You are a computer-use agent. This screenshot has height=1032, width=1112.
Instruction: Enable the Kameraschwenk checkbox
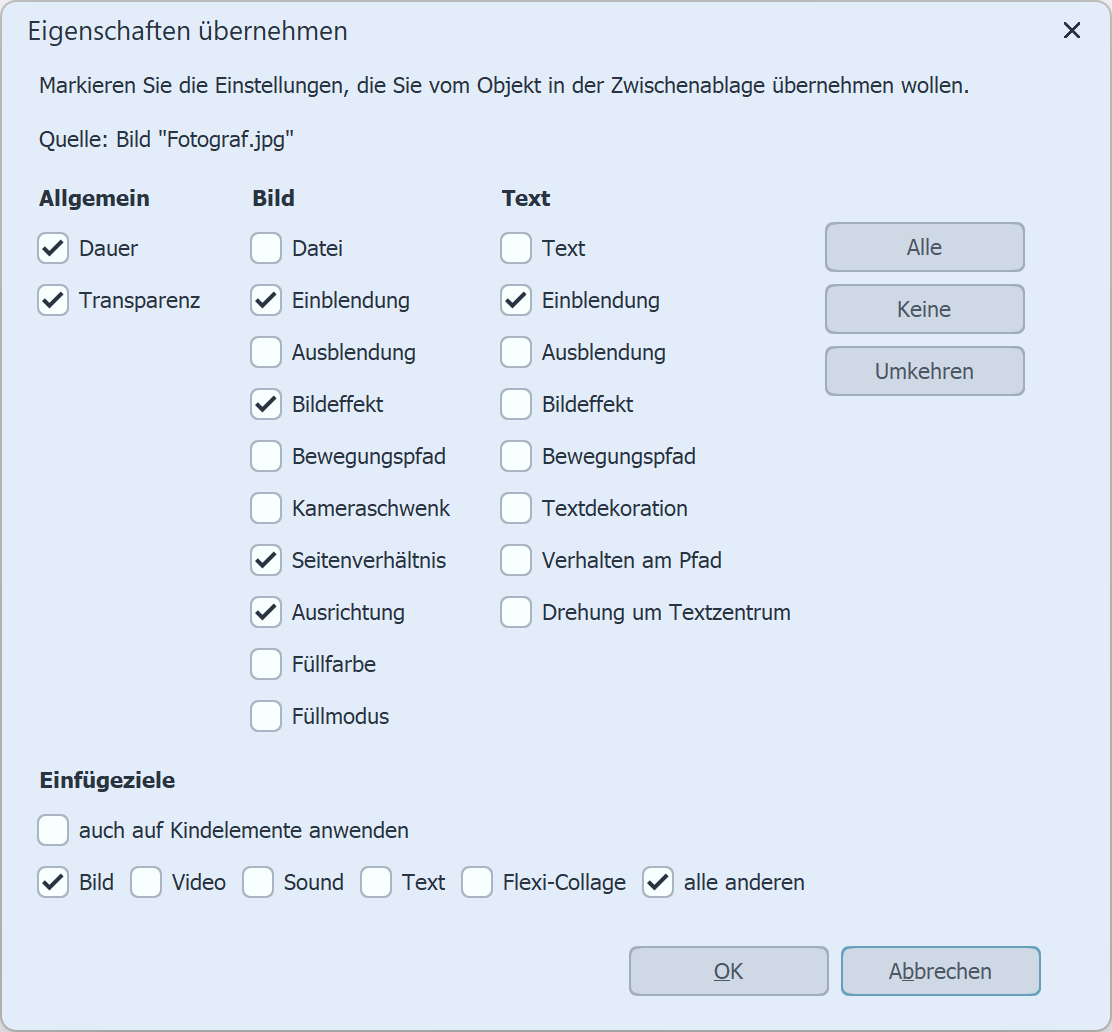click(x=266, y=508)
